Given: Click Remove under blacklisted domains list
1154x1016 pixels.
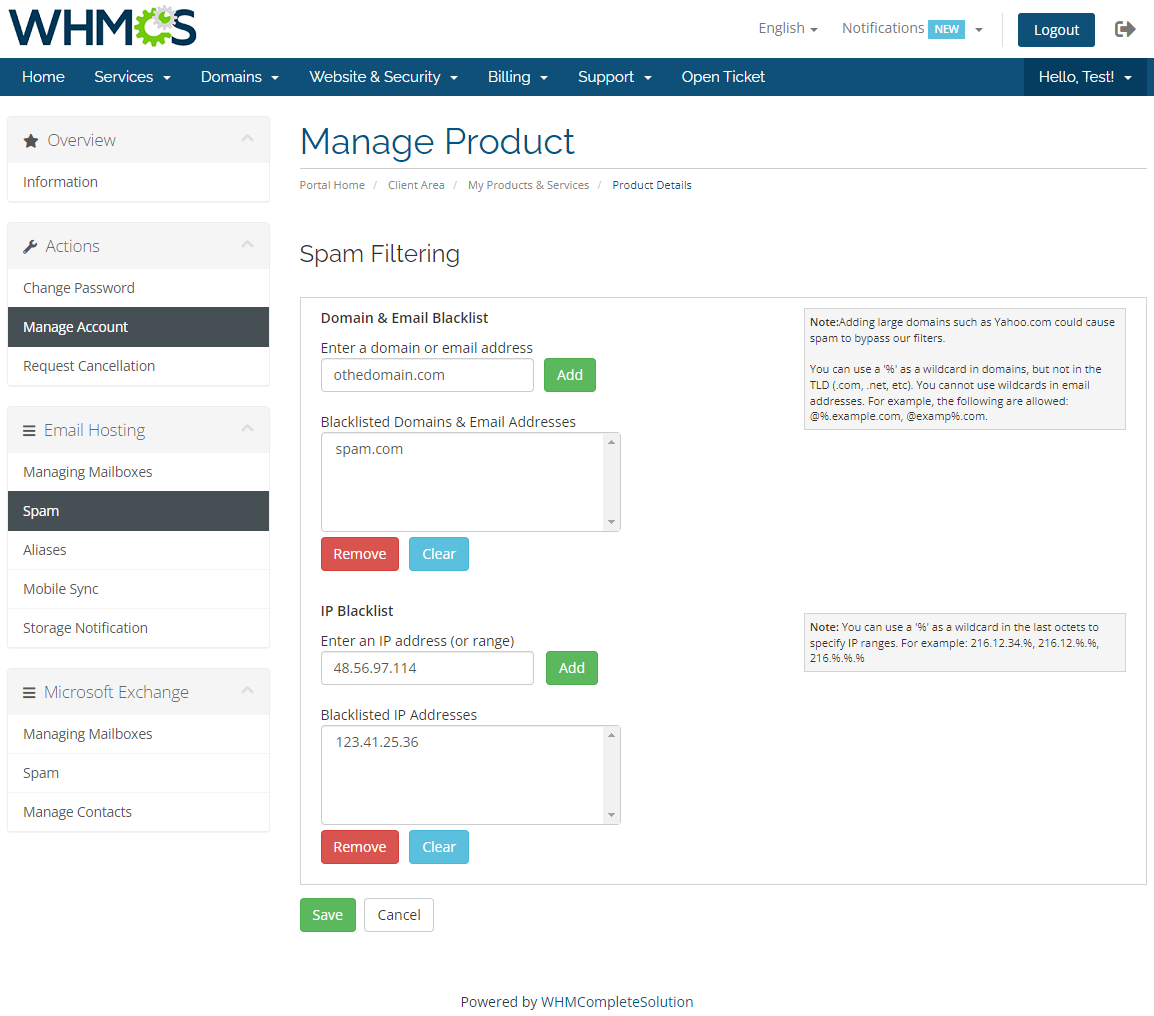Looking at the screenshot, I should (x=360, y=554).
